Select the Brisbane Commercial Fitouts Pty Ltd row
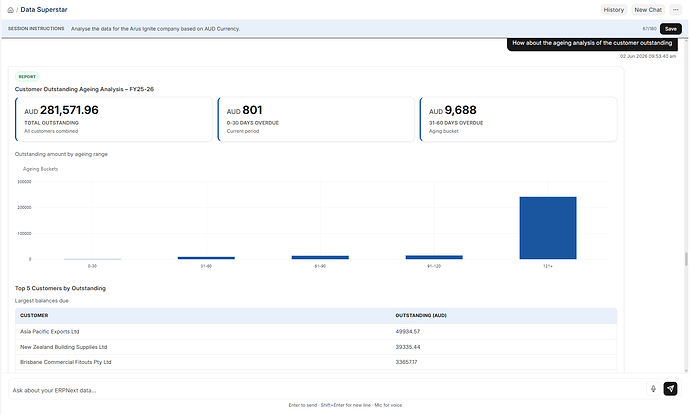Image resolution: width=690 pixels, height=415 pixels. click(x=316, y=362)
